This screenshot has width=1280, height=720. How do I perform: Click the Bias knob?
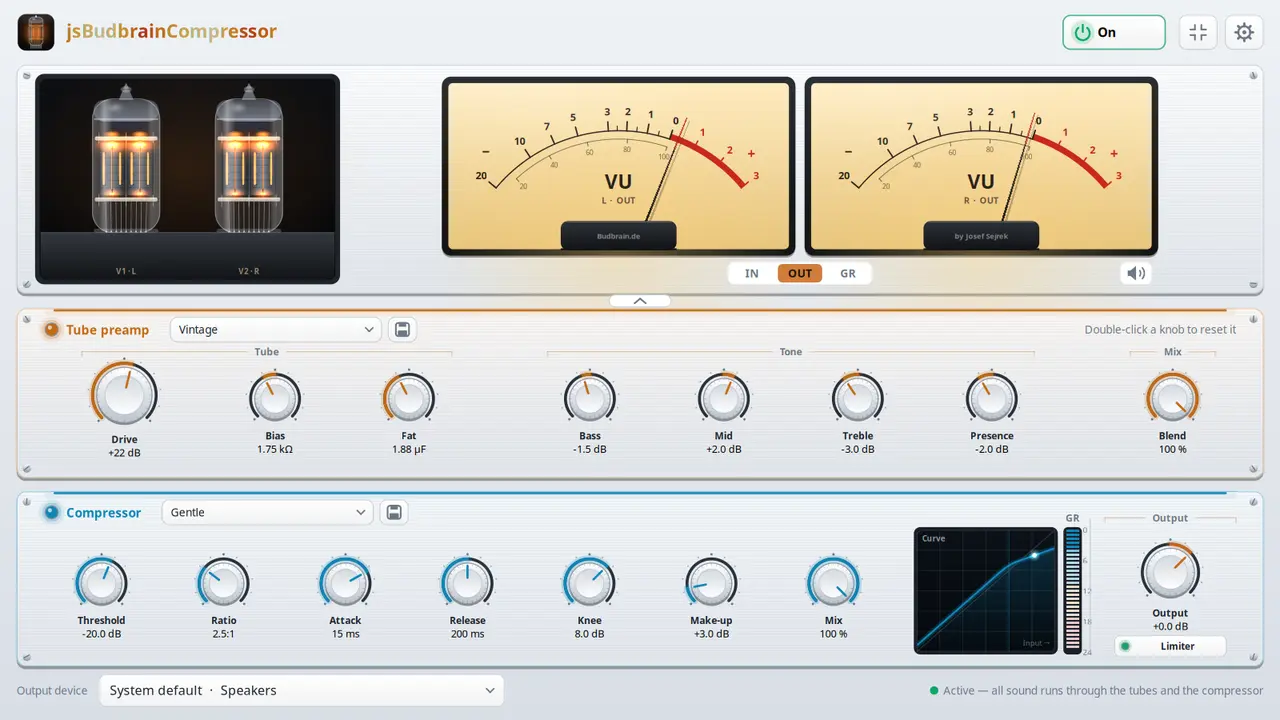[x=275, y=398]
